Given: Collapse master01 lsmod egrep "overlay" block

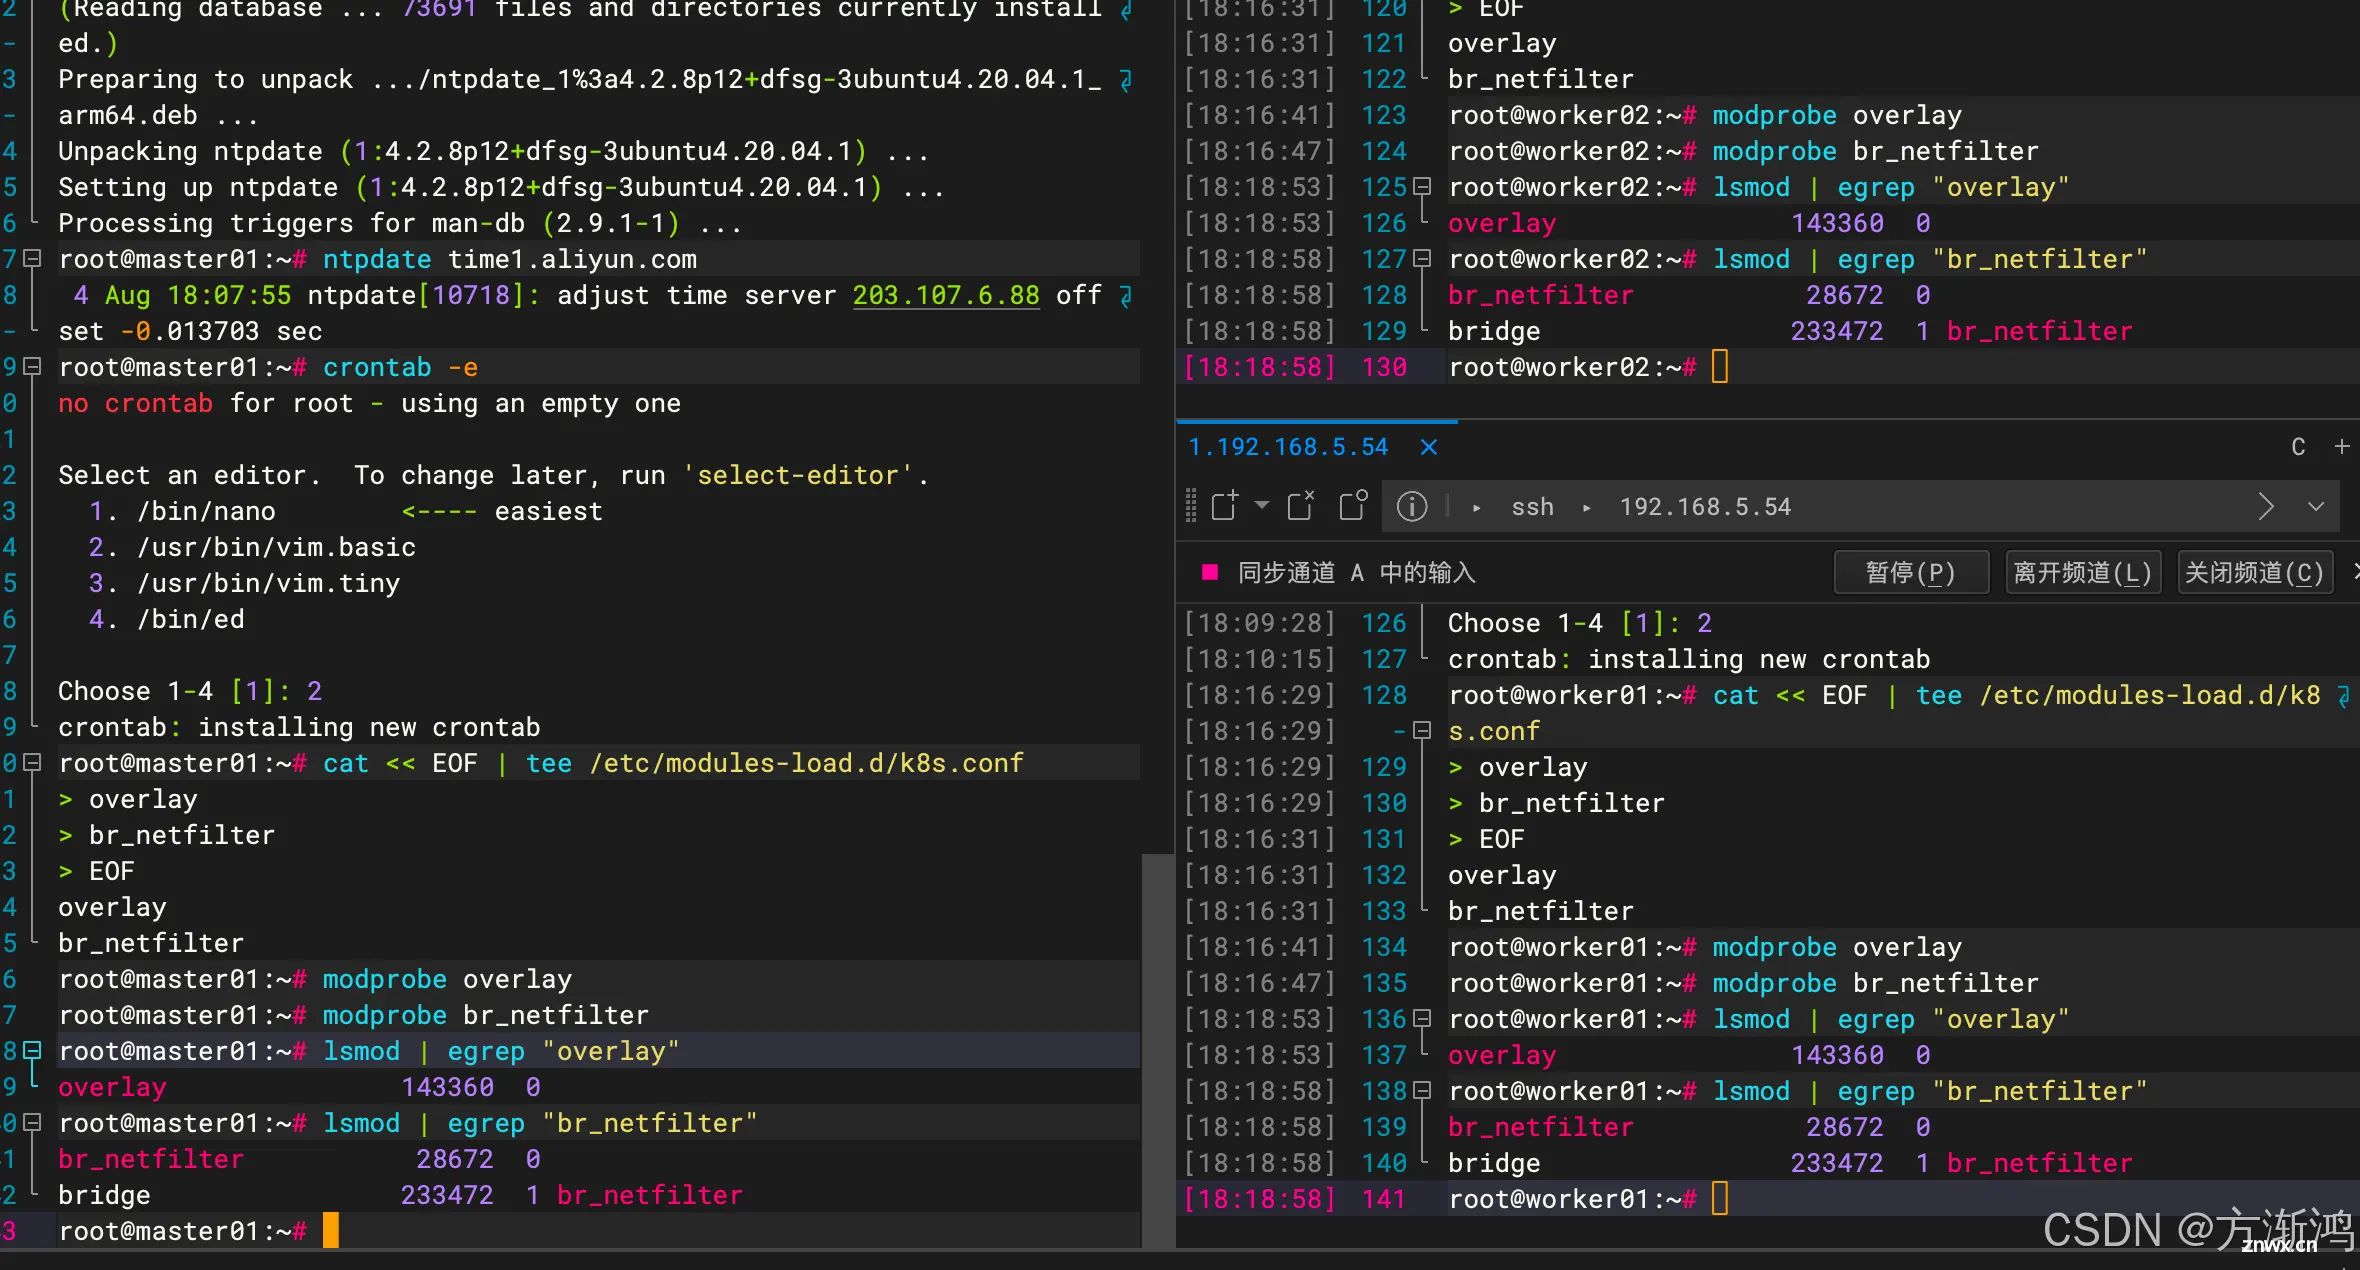Looking at the screenshot, I should [32, 1051].
